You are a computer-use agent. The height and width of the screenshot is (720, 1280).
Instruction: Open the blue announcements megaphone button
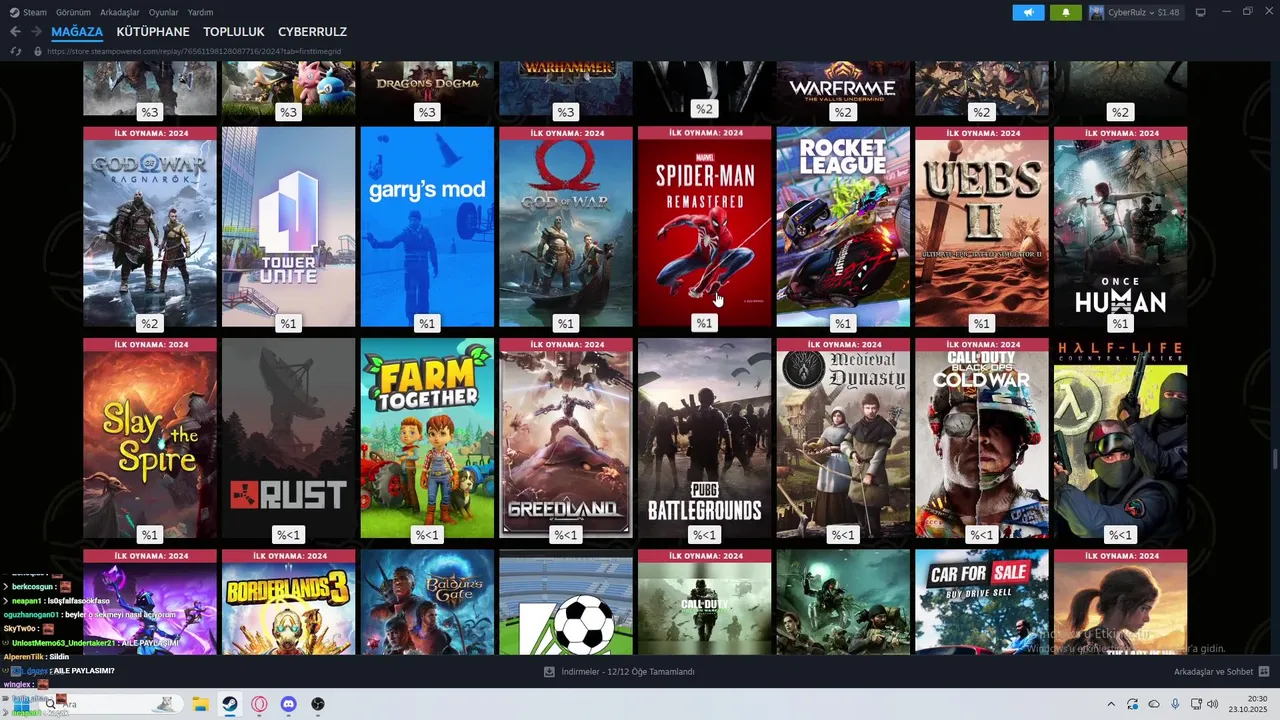click(x=1028, y=12)
